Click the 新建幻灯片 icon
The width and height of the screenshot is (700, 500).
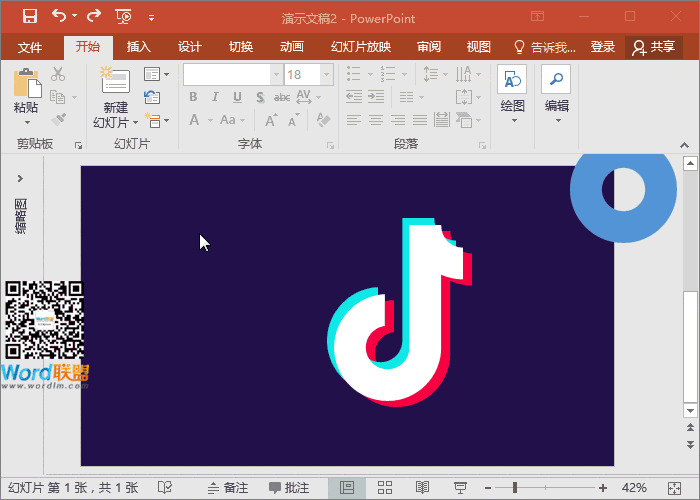pyautogui.click(x=115, y=80)
